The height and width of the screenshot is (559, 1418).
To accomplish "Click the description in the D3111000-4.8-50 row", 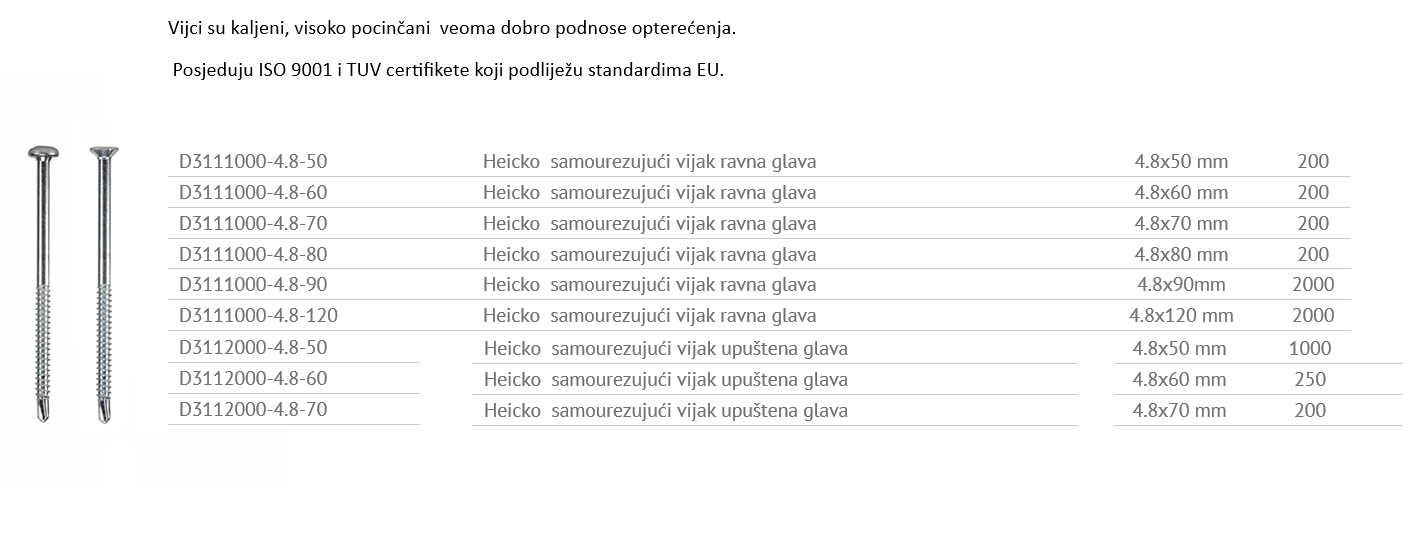I will pos(650,162).
